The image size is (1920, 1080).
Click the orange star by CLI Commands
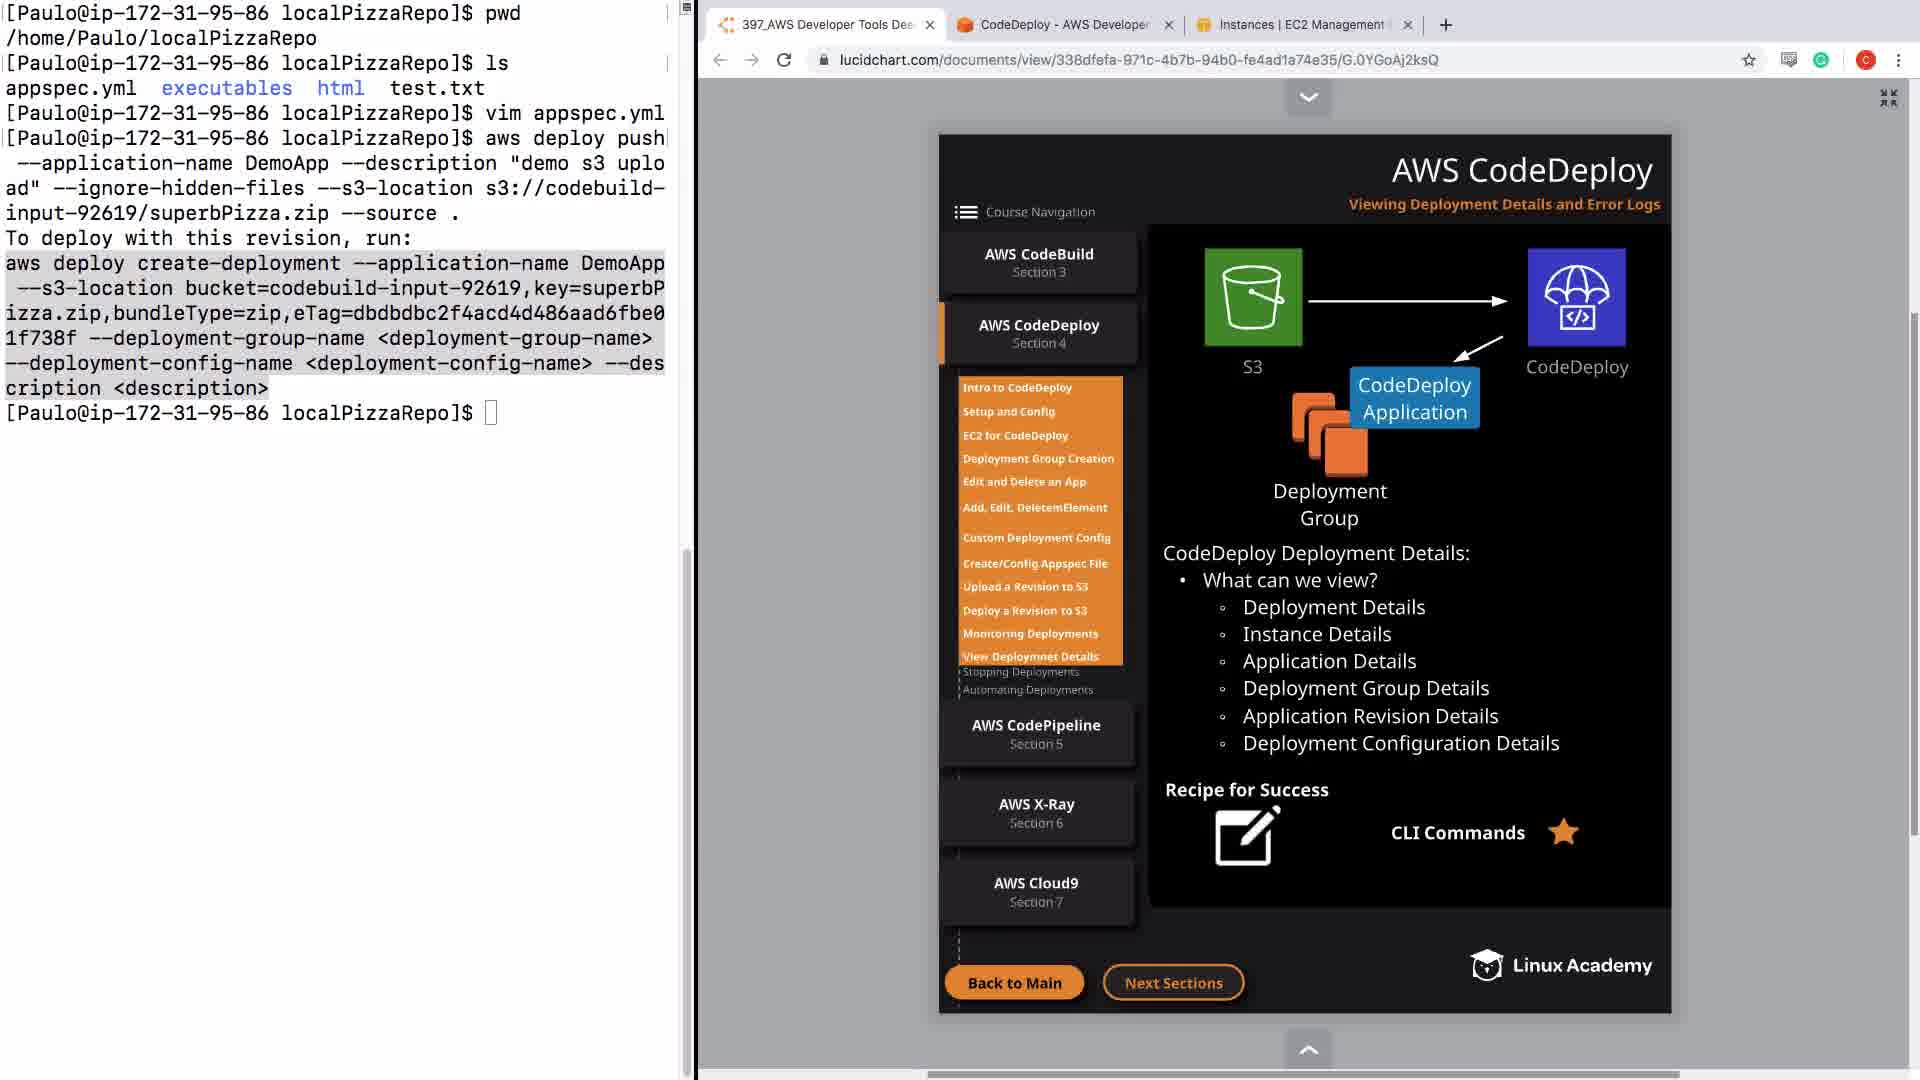[1563, 832]
